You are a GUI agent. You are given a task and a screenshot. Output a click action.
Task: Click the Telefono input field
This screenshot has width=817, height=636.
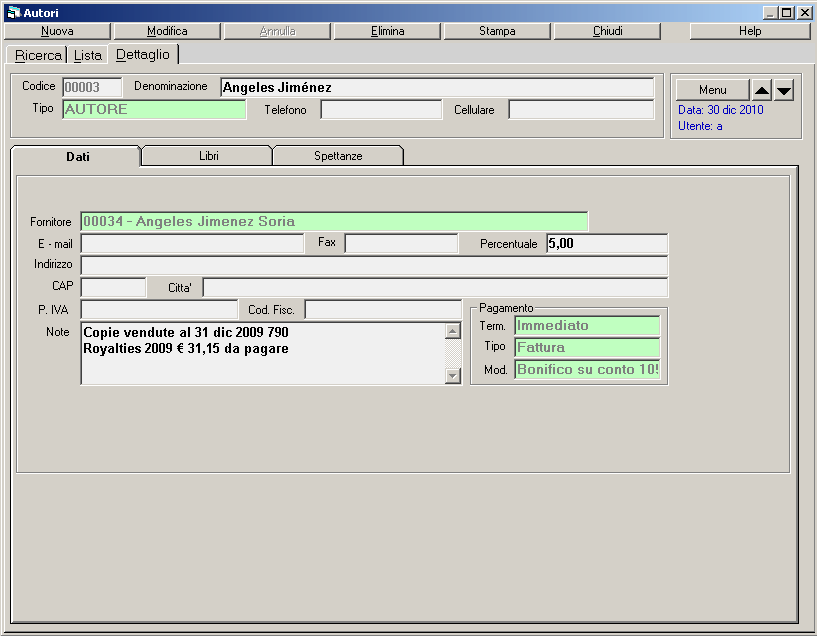(x=381, y=110)
